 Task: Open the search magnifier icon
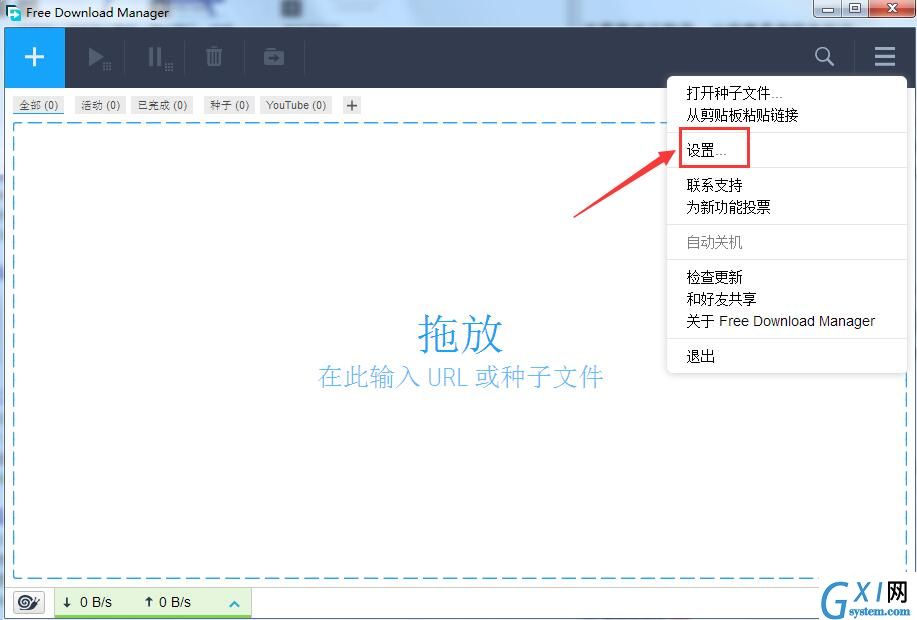pos(824,57)
